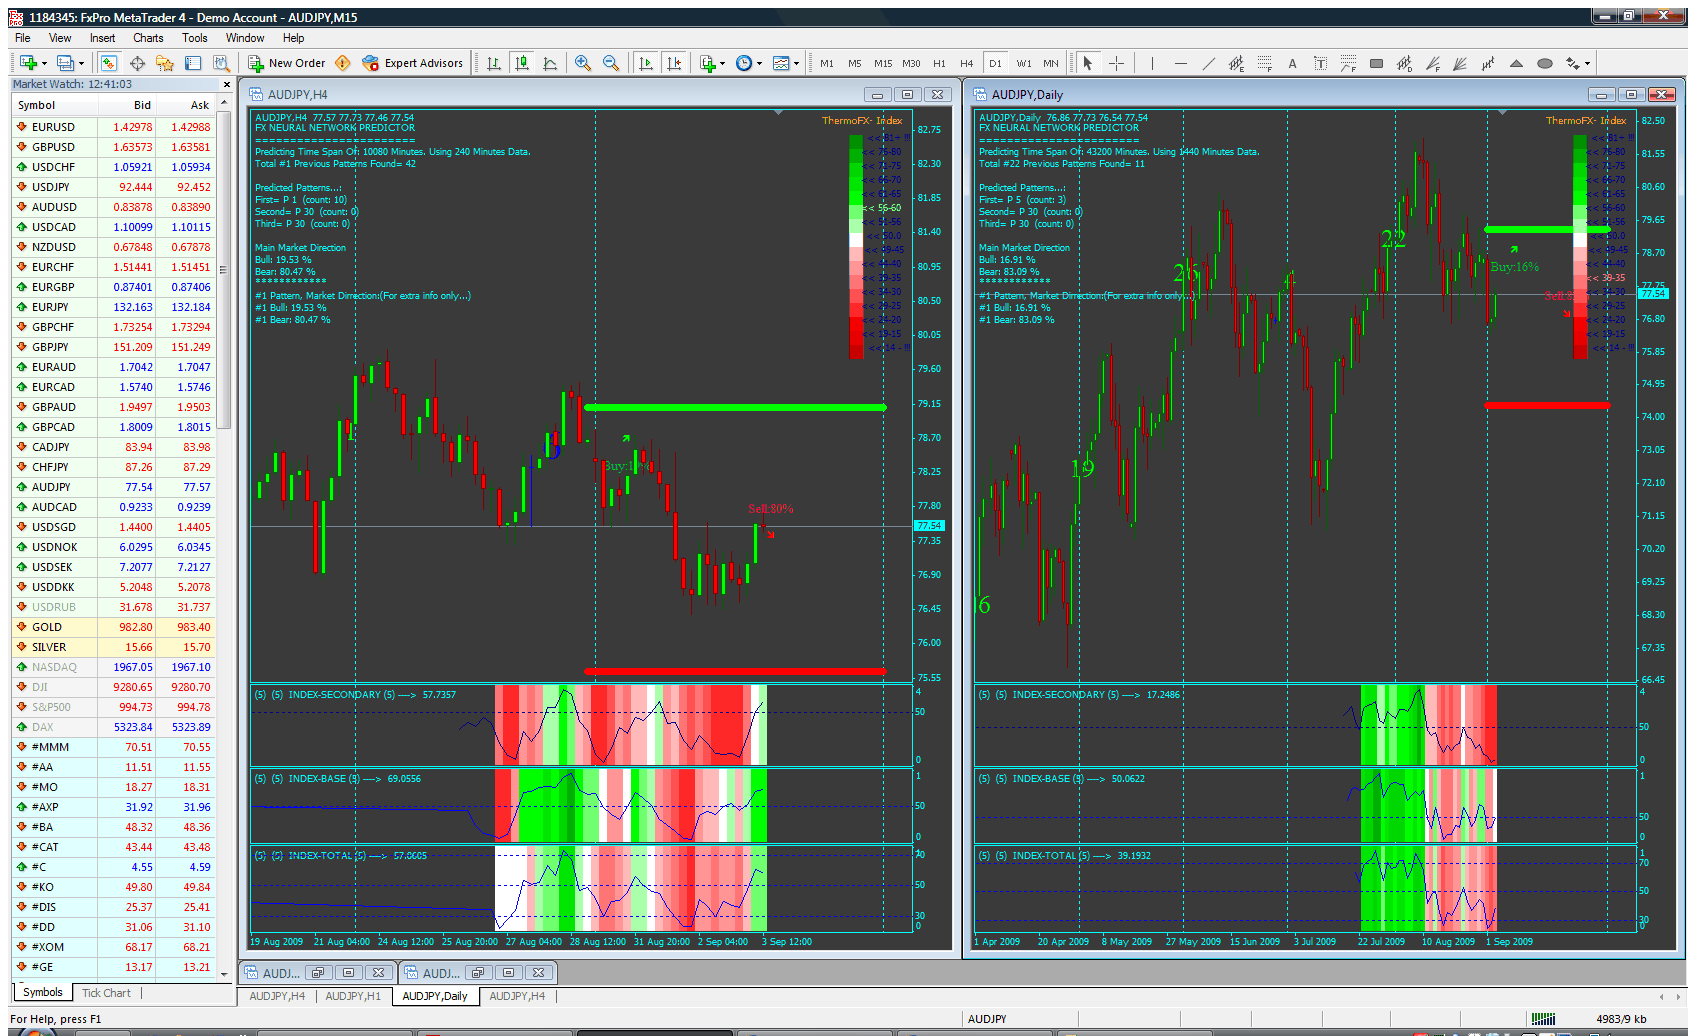Open the Indicators list dropdown arrow

tap(723, 64)
